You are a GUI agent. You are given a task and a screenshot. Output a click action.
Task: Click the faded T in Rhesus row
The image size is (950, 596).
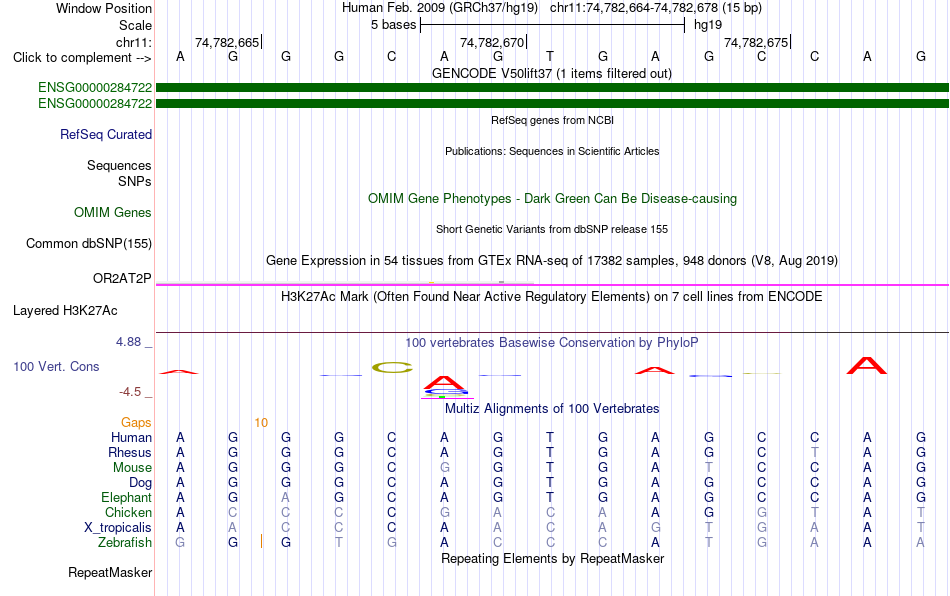click(814, 452)
